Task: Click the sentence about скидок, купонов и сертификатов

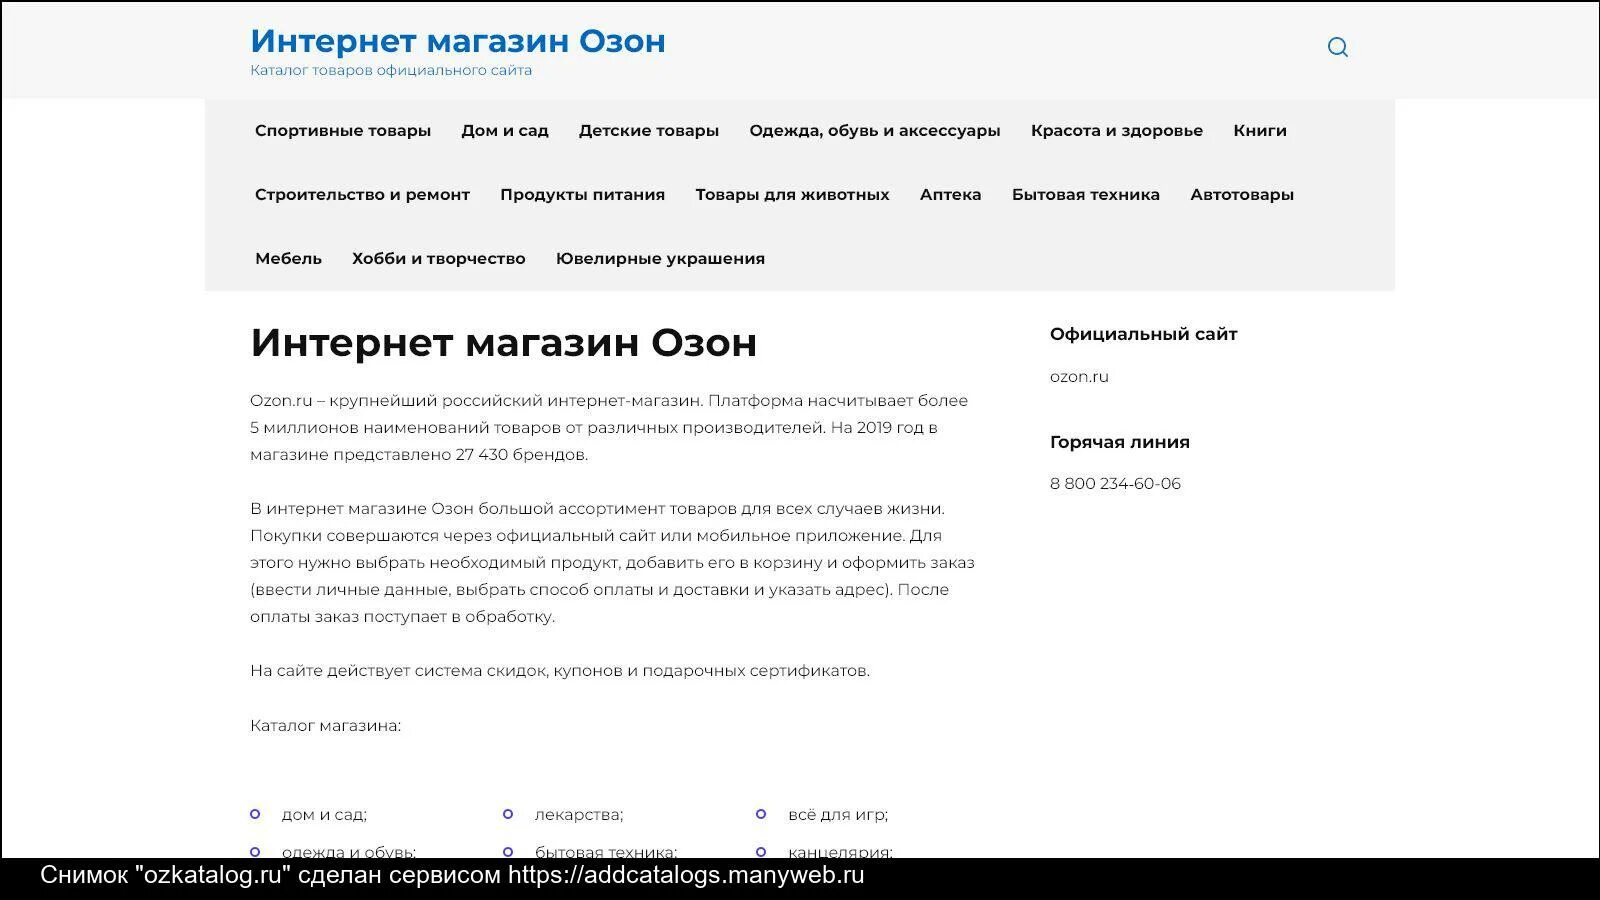Action: pyautogui.click(x=560, y=671)
